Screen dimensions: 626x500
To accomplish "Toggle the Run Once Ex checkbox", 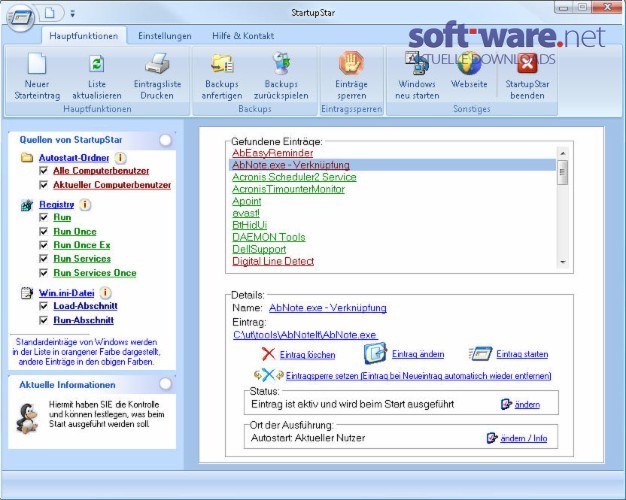I will [x=44, y=245].
